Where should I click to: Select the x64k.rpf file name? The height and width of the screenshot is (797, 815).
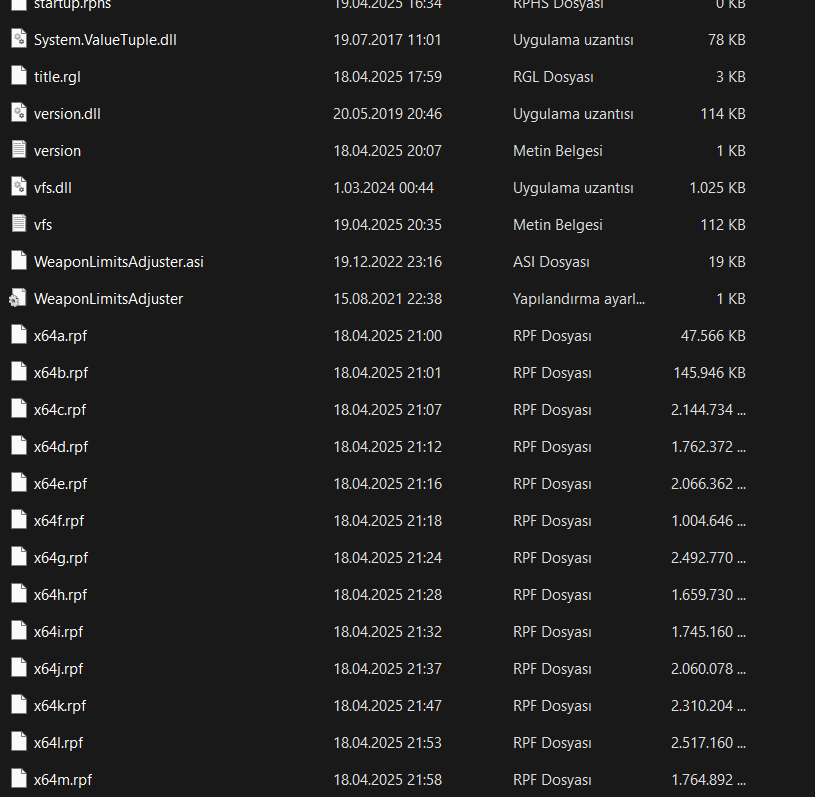(60, 706)
